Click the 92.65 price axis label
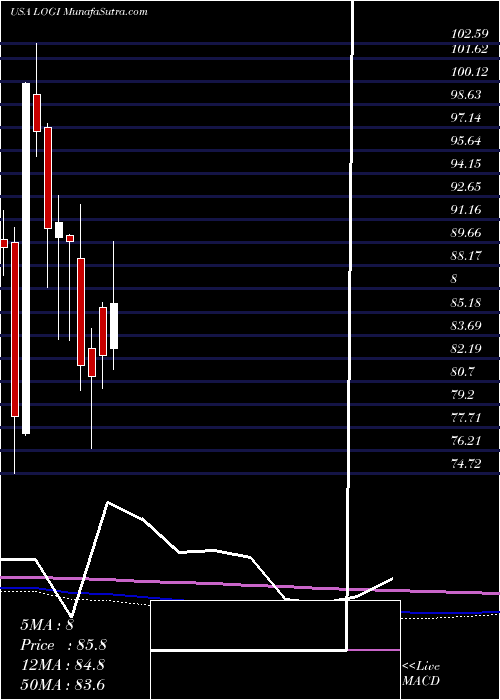Image resolution: width=500 pixels, height=700 pixels. [466, 187]
